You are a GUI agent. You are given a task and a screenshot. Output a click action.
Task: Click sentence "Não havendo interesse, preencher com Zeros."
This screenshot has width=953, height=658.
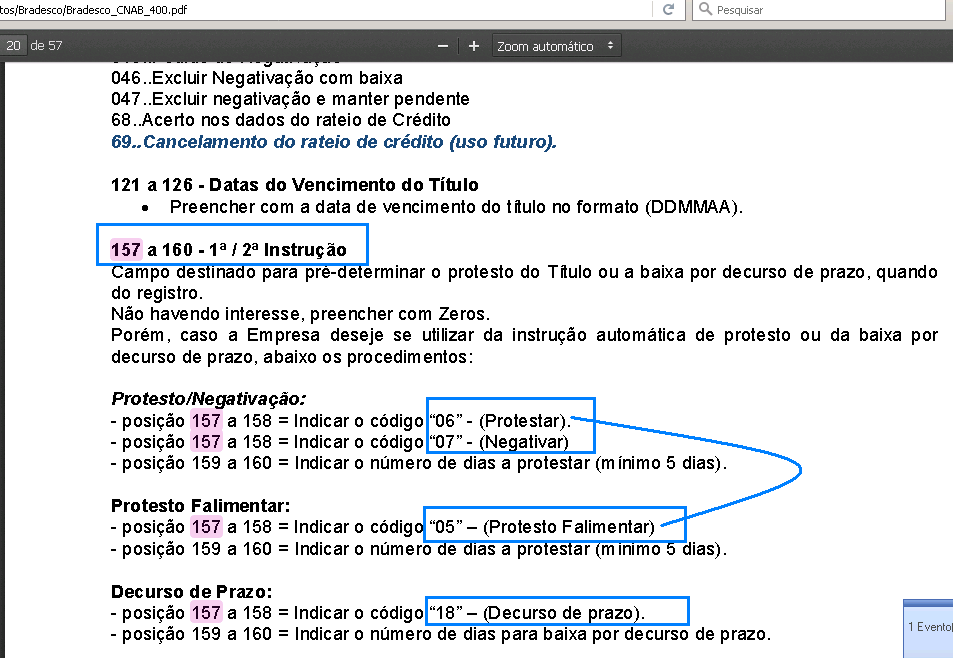[300, 314]
